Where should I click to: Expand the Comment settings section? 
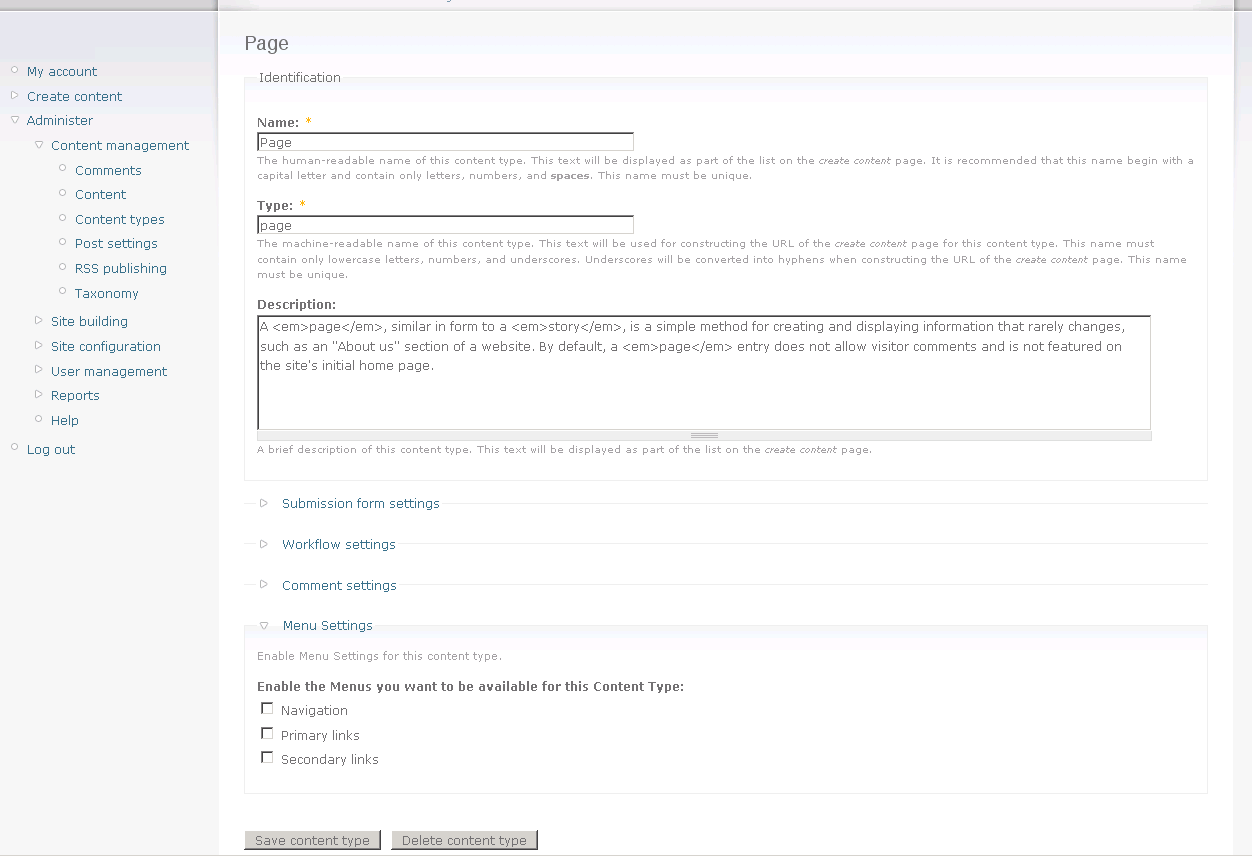pyautogui.click(x=339, y=586)
